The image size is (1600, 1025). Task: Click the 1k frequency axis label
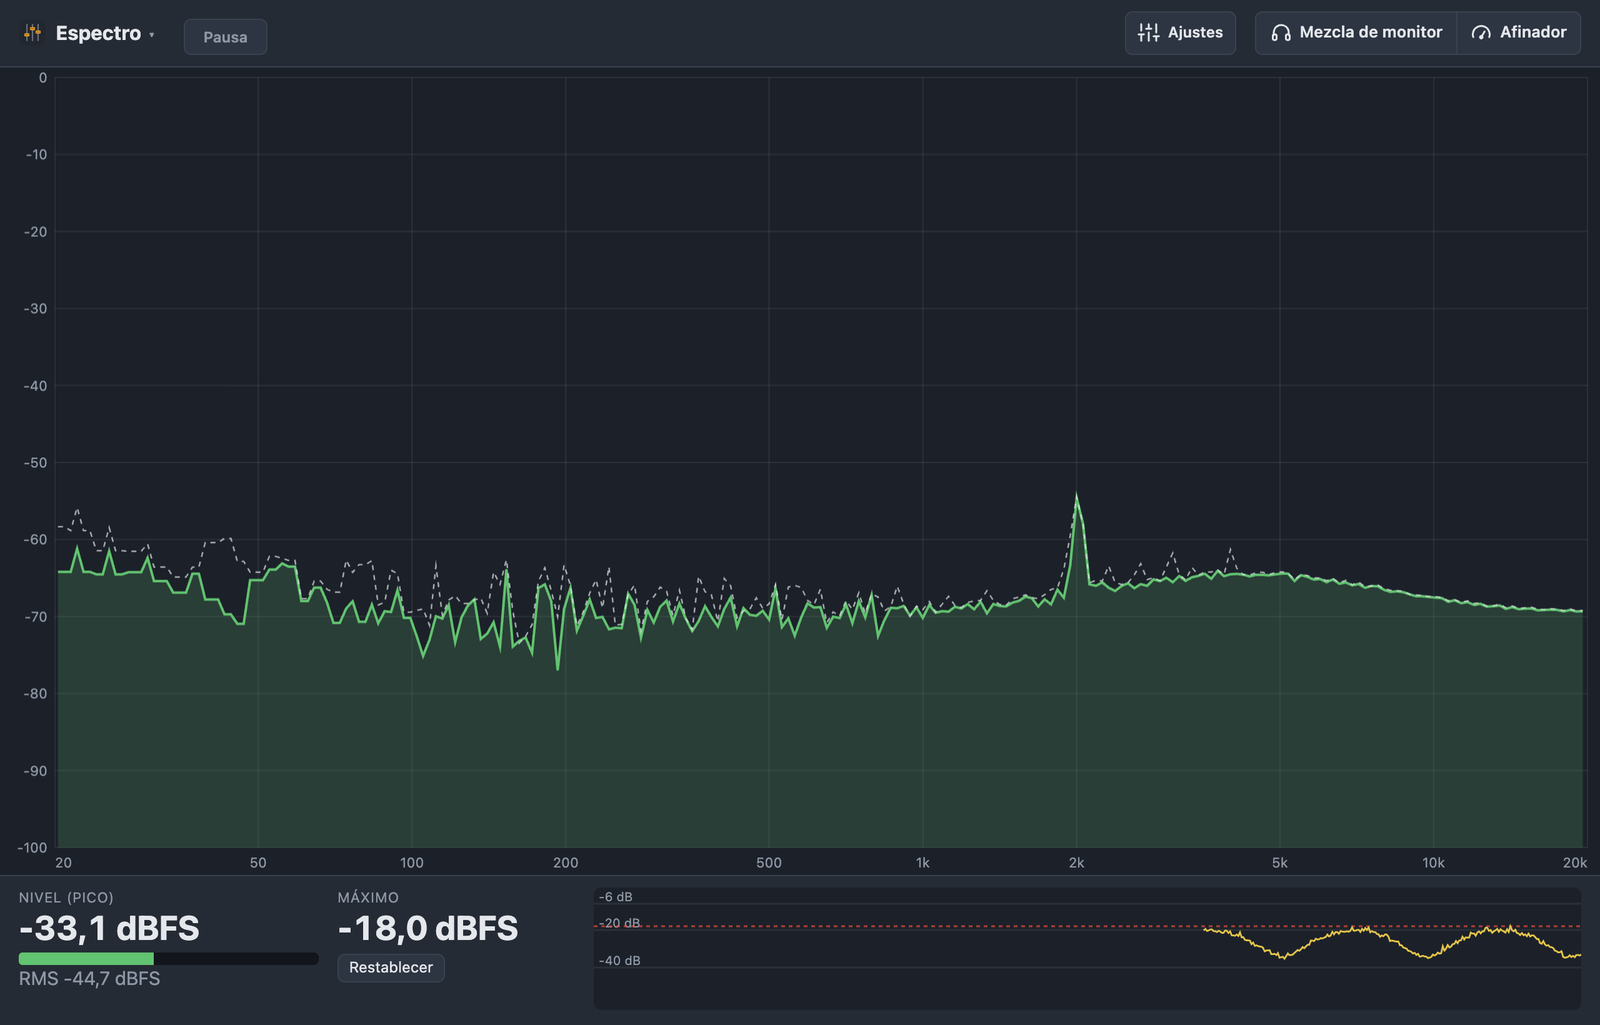[922, 863]
